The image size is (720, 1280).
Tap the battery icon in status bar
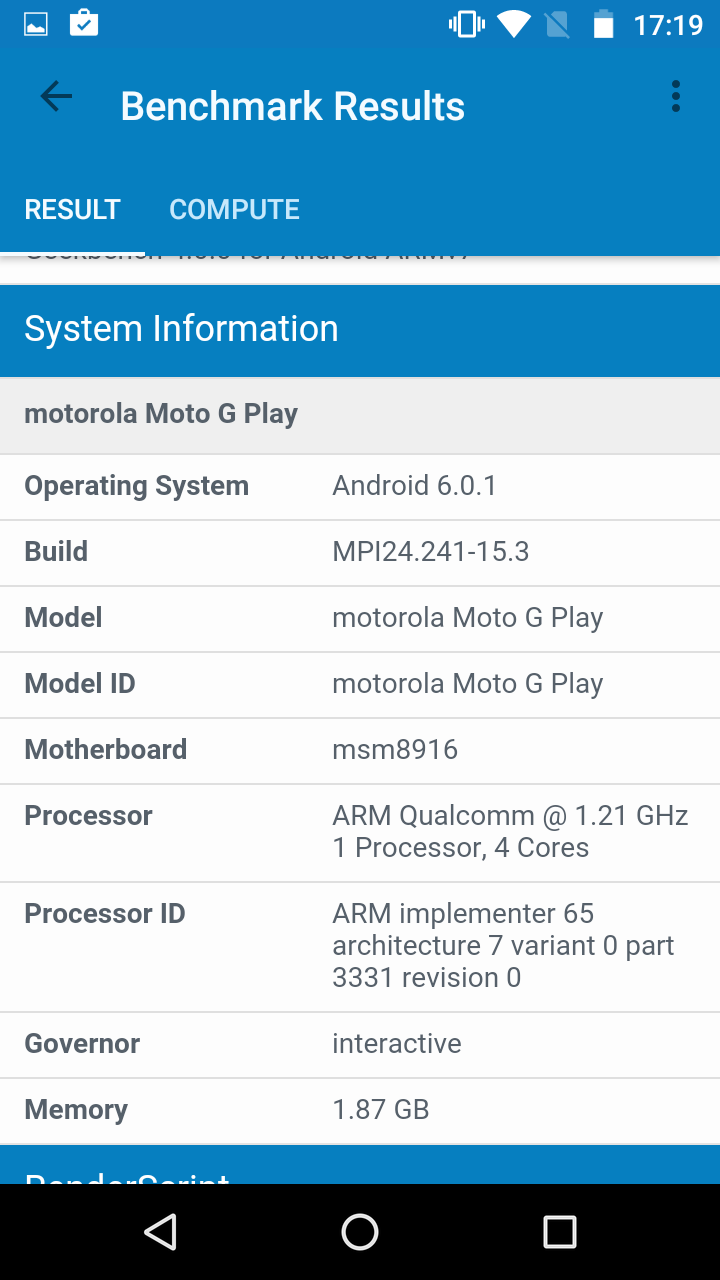[x=603, y=24]
